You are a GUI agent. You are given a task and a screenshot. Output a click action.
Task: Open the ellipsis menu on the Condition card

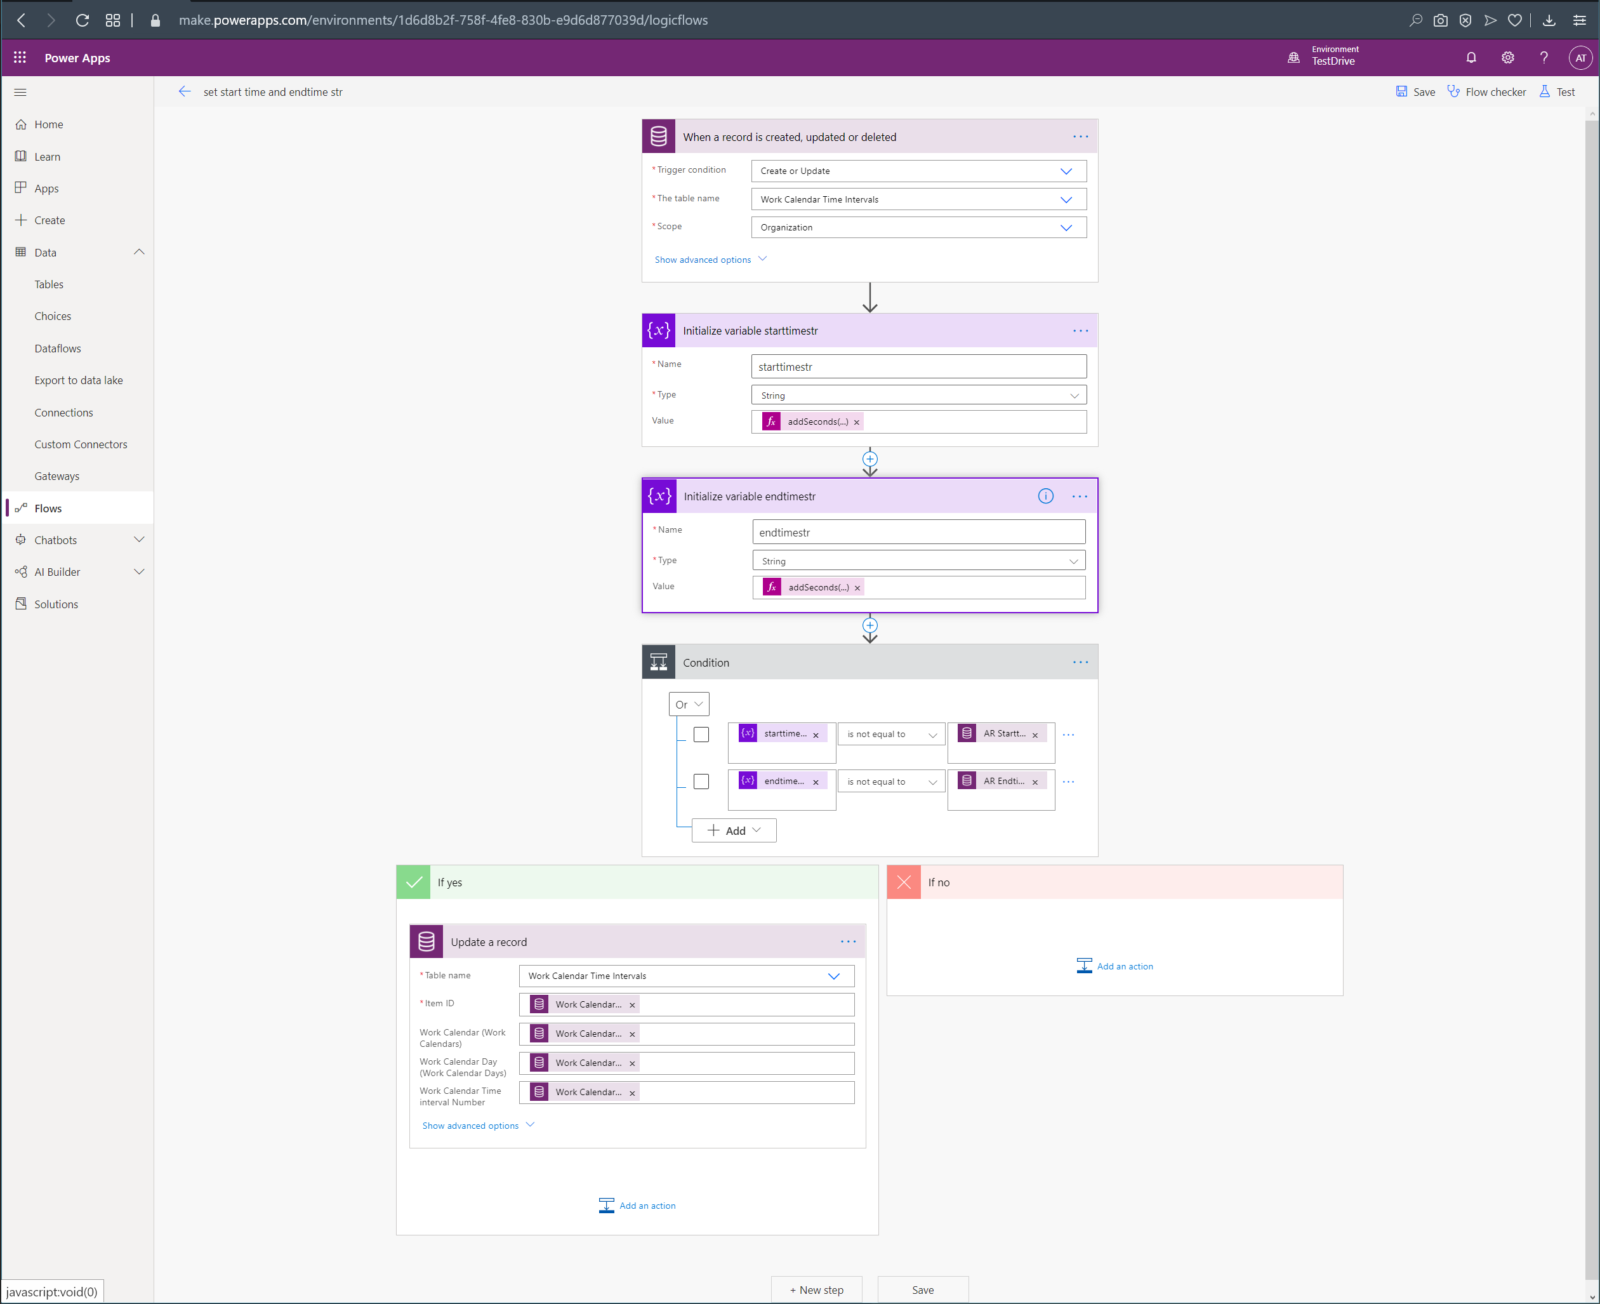pos(1080,661)
